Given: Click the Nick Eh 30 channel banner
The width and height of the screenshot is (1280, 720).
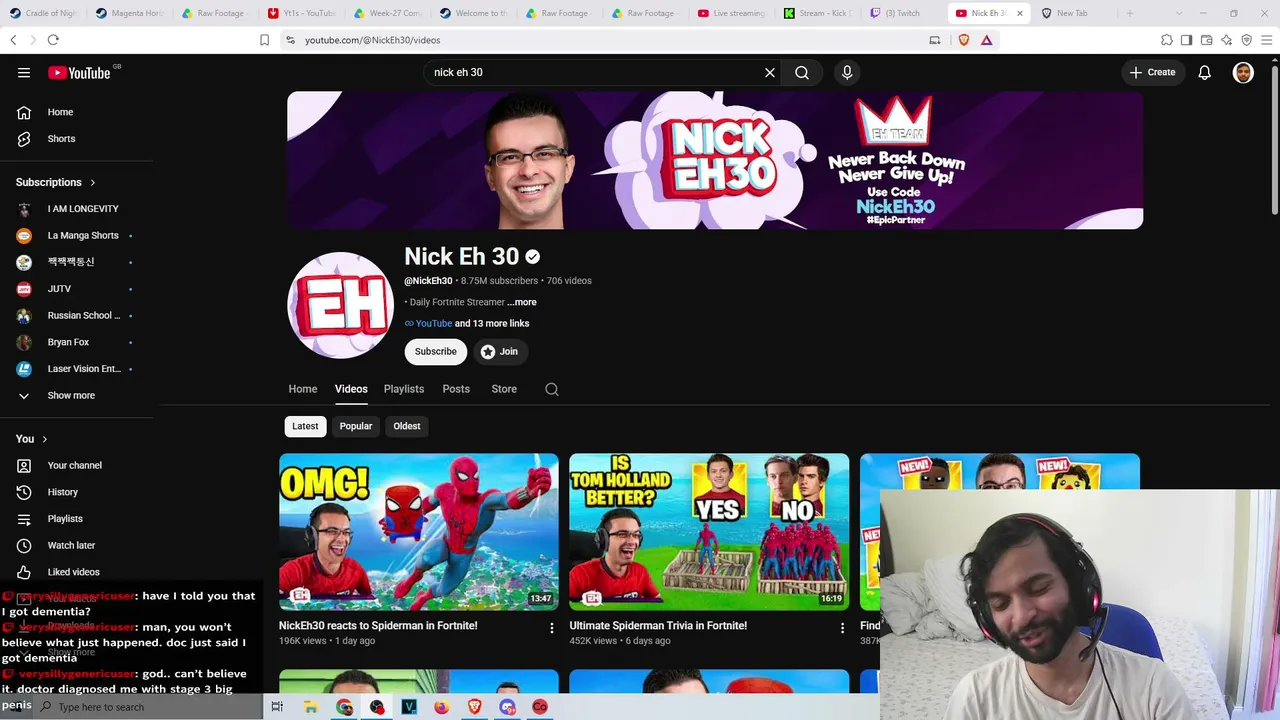Looking at the screenshot, I should click(x=715, y=160).
